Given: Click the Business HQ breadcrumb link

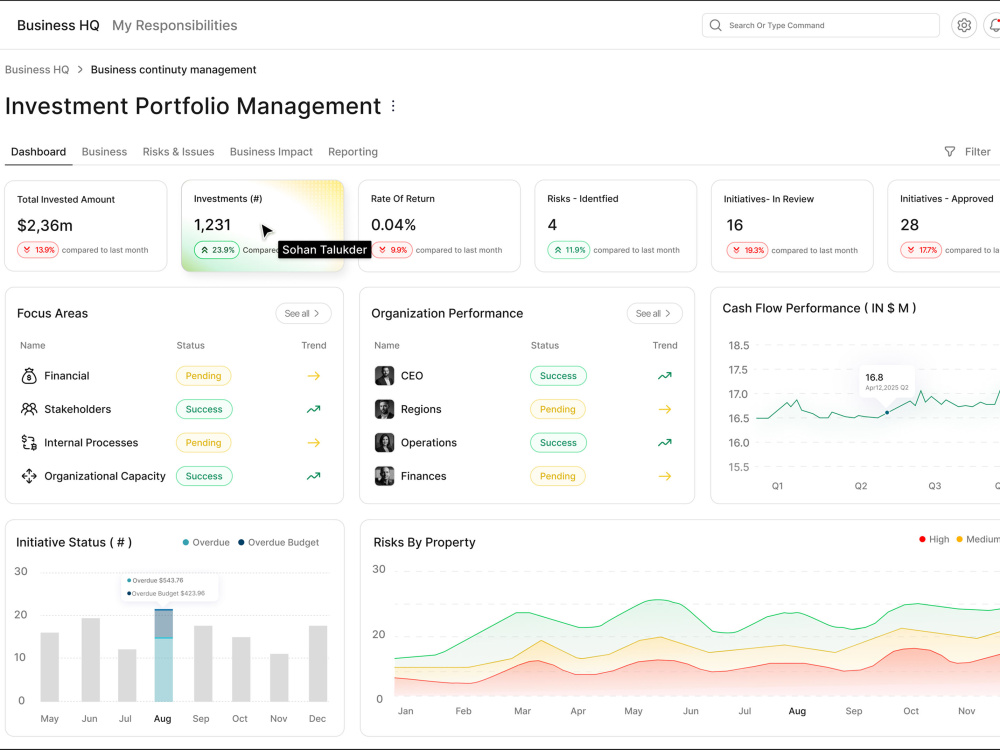Looking at the screenshot, I should pos(37,70).
